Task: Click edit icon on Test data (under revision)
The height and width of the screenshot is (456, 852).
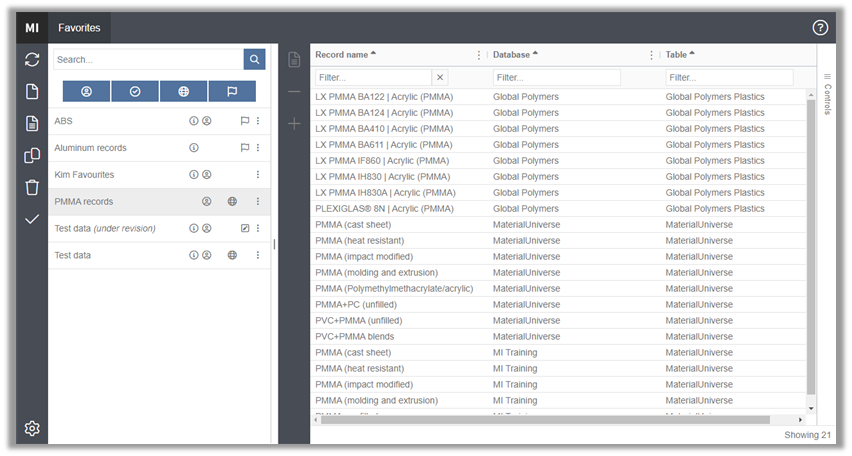Action: [245, 228]
